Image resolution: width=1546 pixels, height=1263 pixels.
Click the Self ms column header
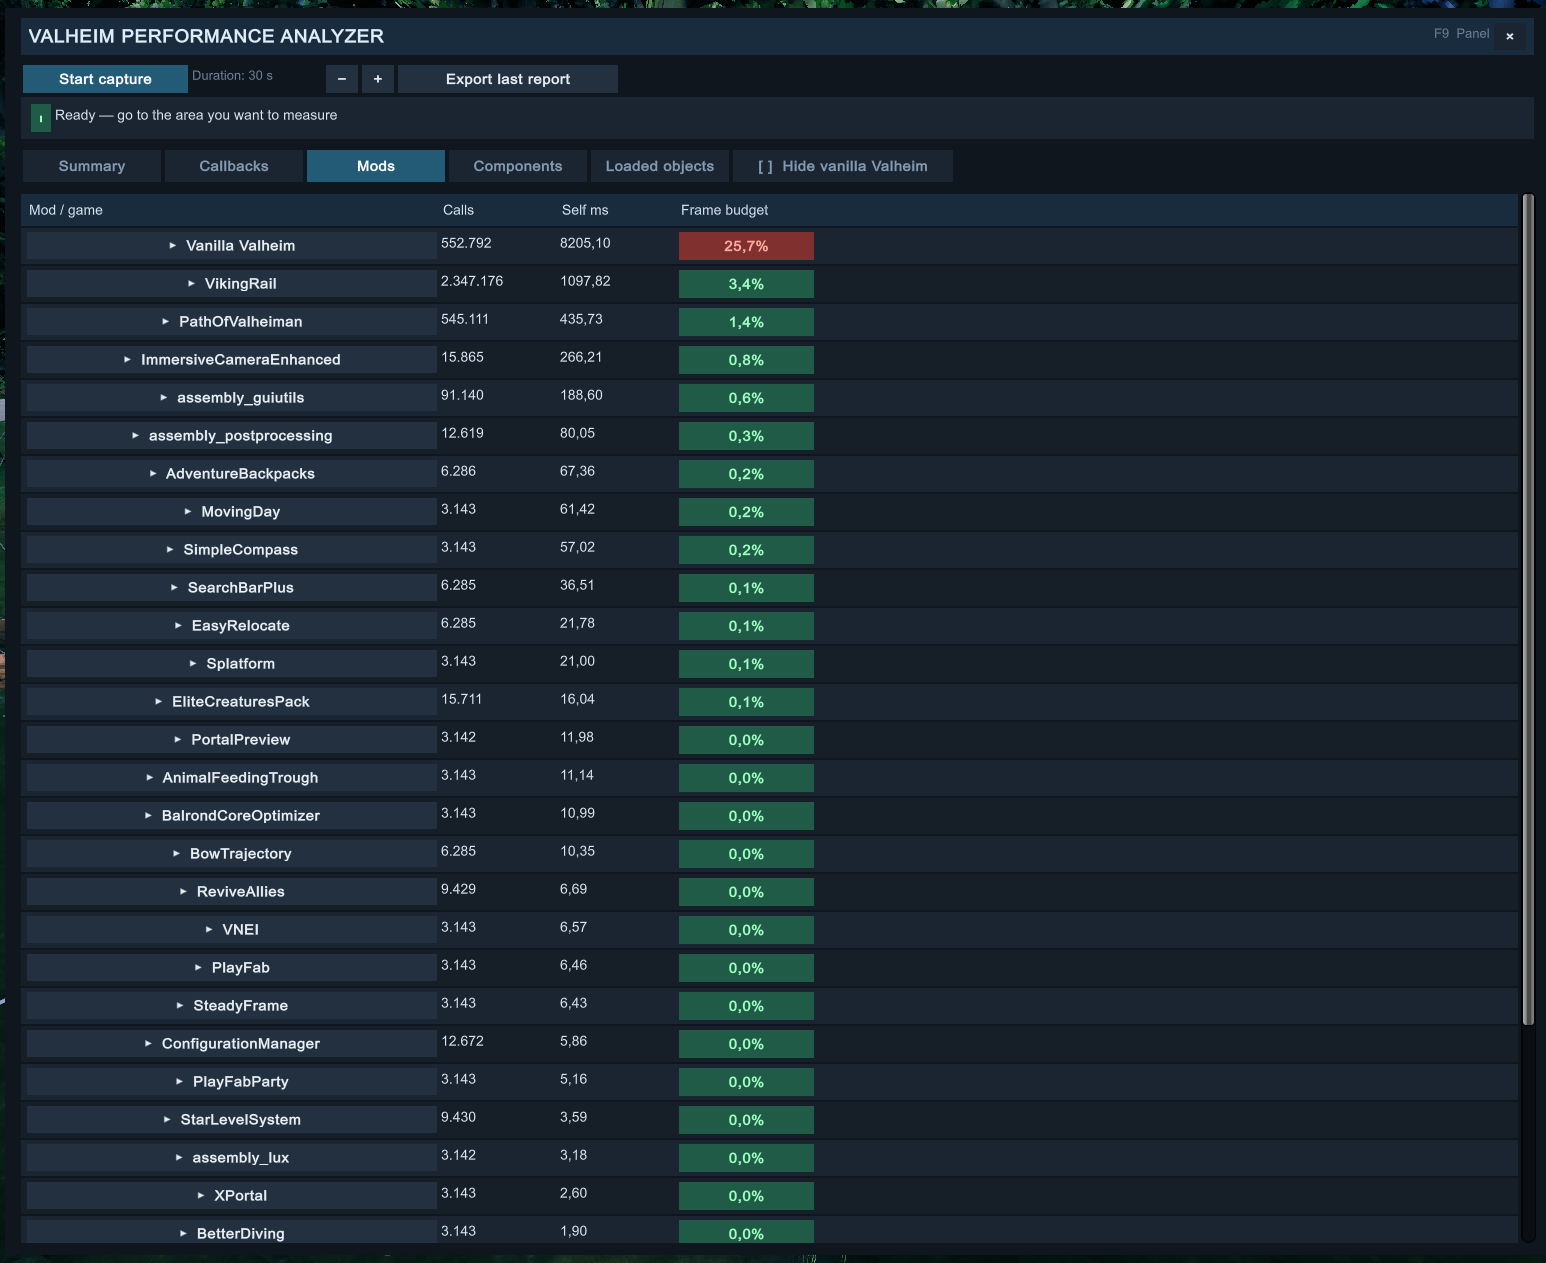tap(585, 210)
